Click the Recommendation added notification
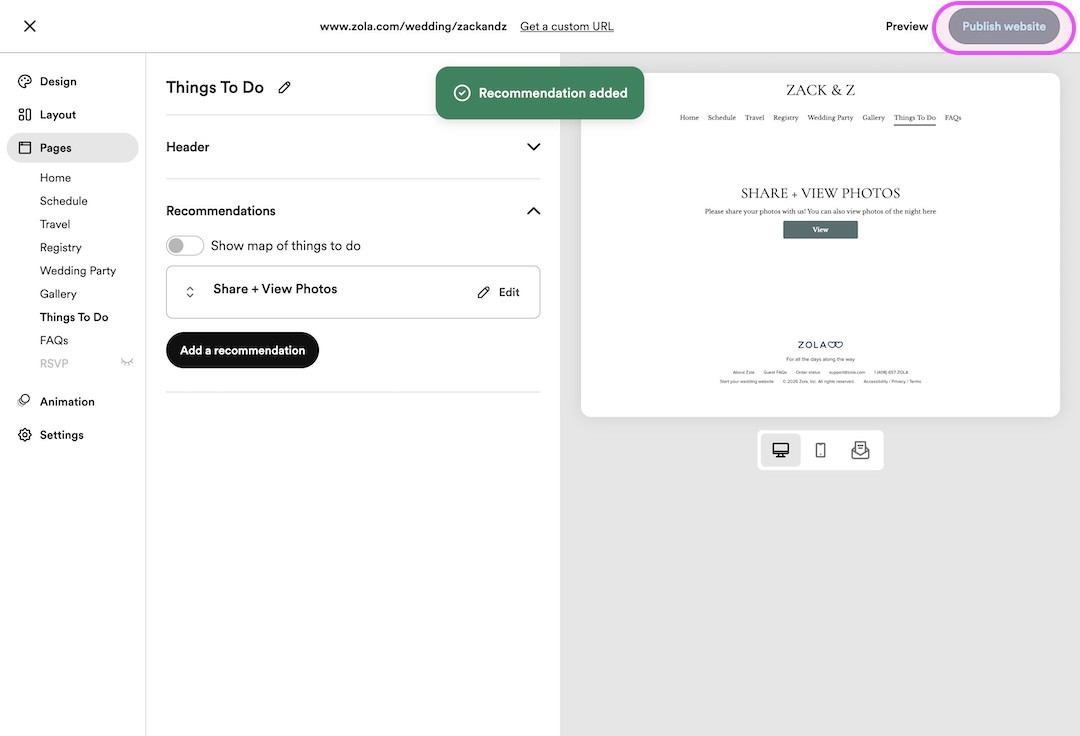The height and width of the screenshot is (736, 1080). point(540,93)
